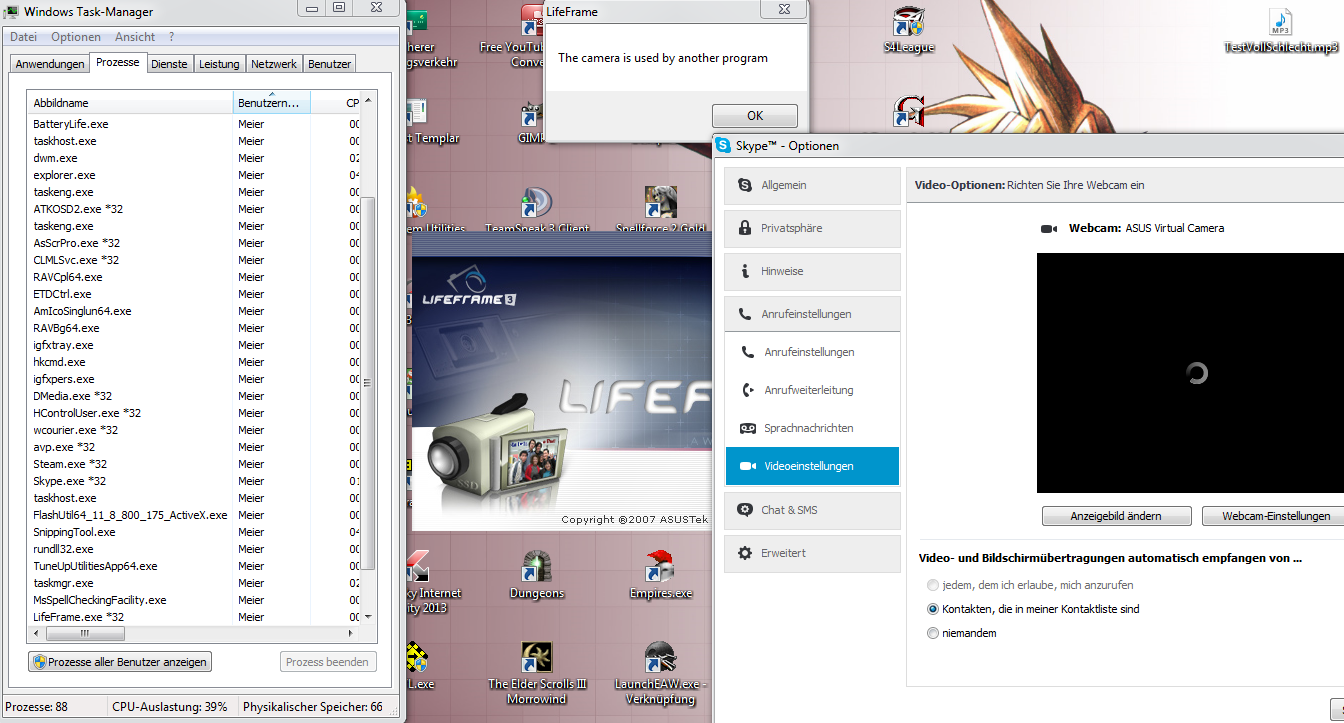Click the Prozess beenden button
This screenshot has width=1344, height=723.
point(328,662)
